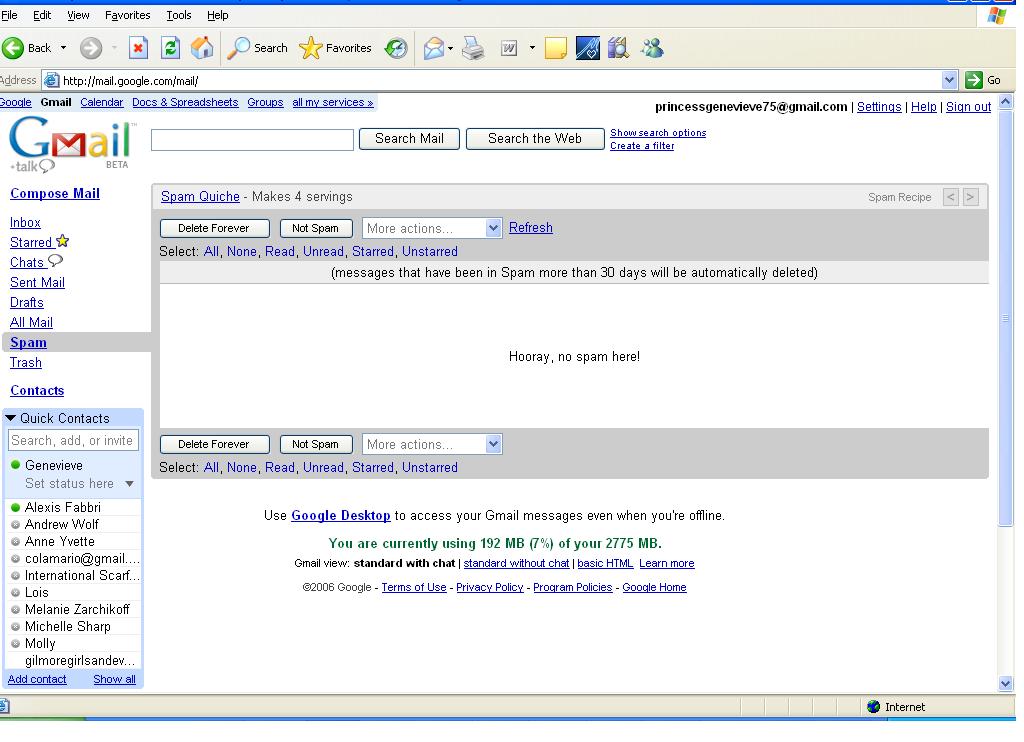Click the Google Desktop link
This screenshot has height=742, width=1024.
tap(341, 515)
